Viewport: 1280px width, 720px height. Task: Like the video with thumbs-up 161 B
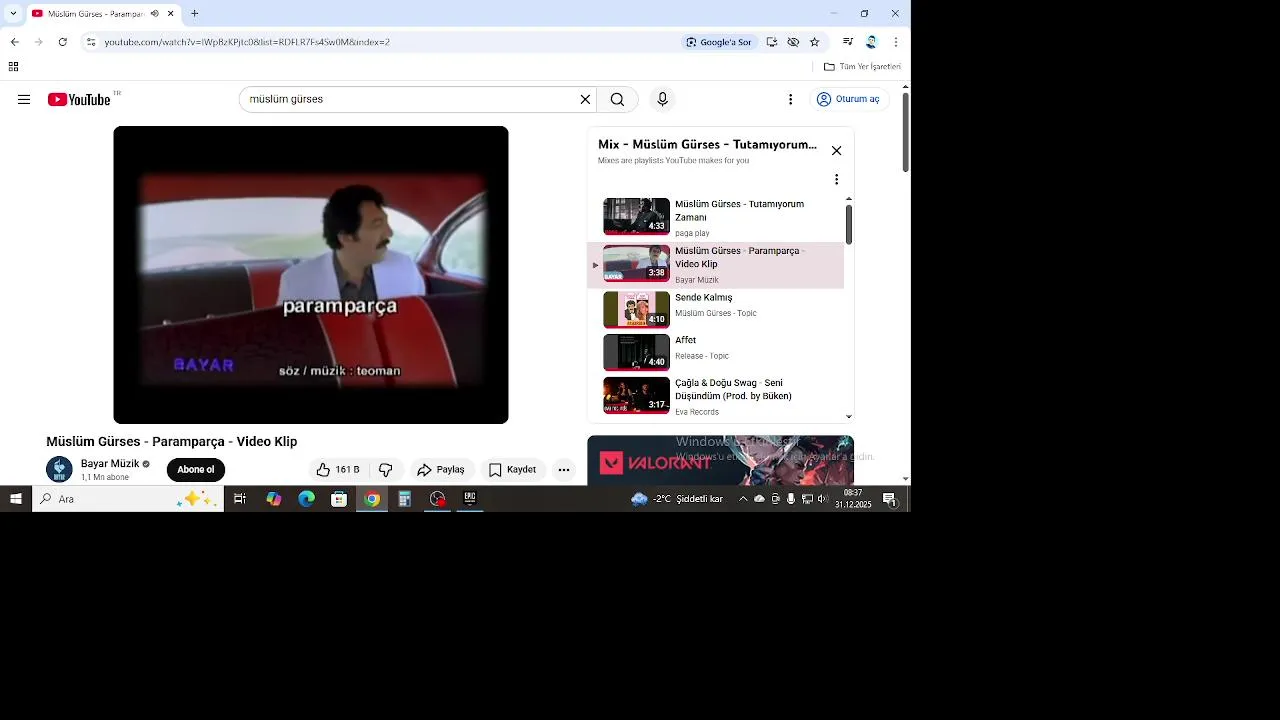click(338, 470)
